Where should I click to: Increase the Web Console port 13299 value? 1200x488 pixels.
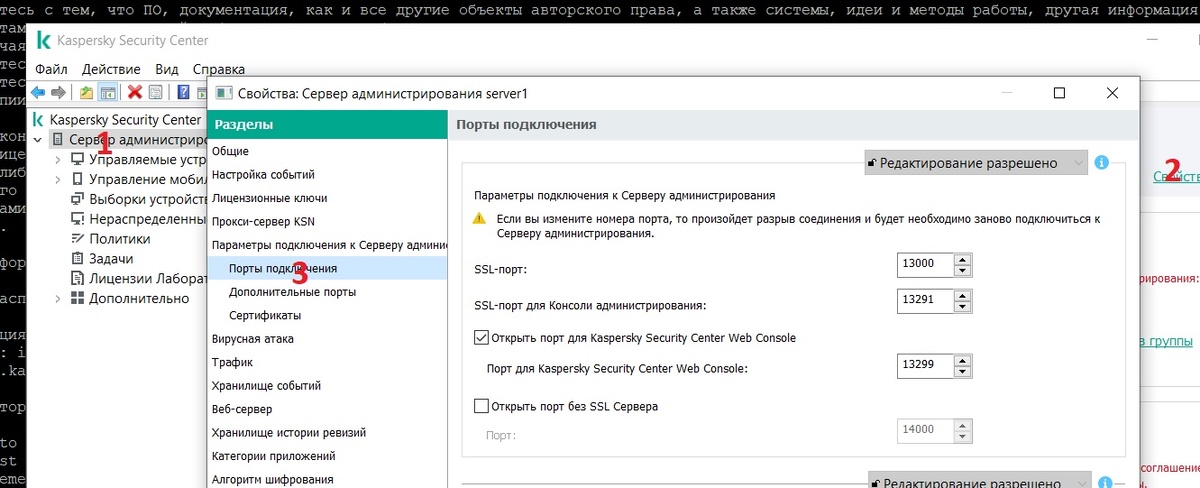[x=962, y=360]
